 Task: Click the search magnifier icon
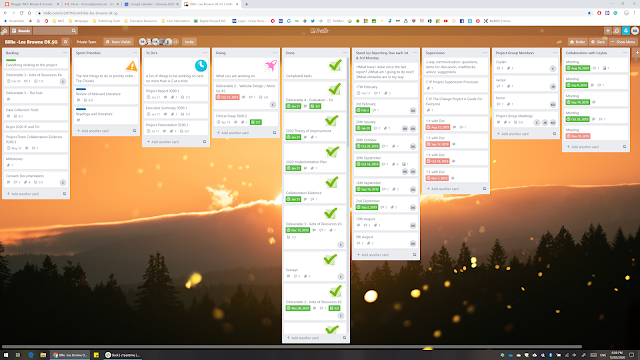point(73,31)
